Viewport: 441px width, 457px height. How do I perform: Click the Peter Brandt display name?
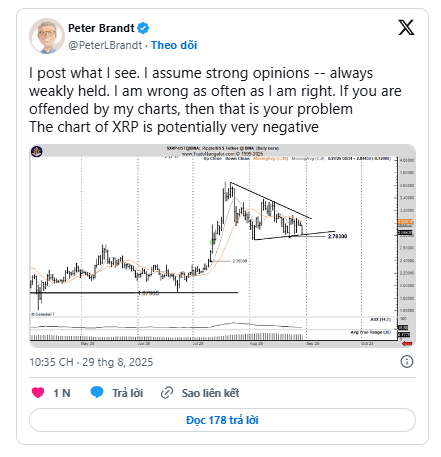point(101,28)
